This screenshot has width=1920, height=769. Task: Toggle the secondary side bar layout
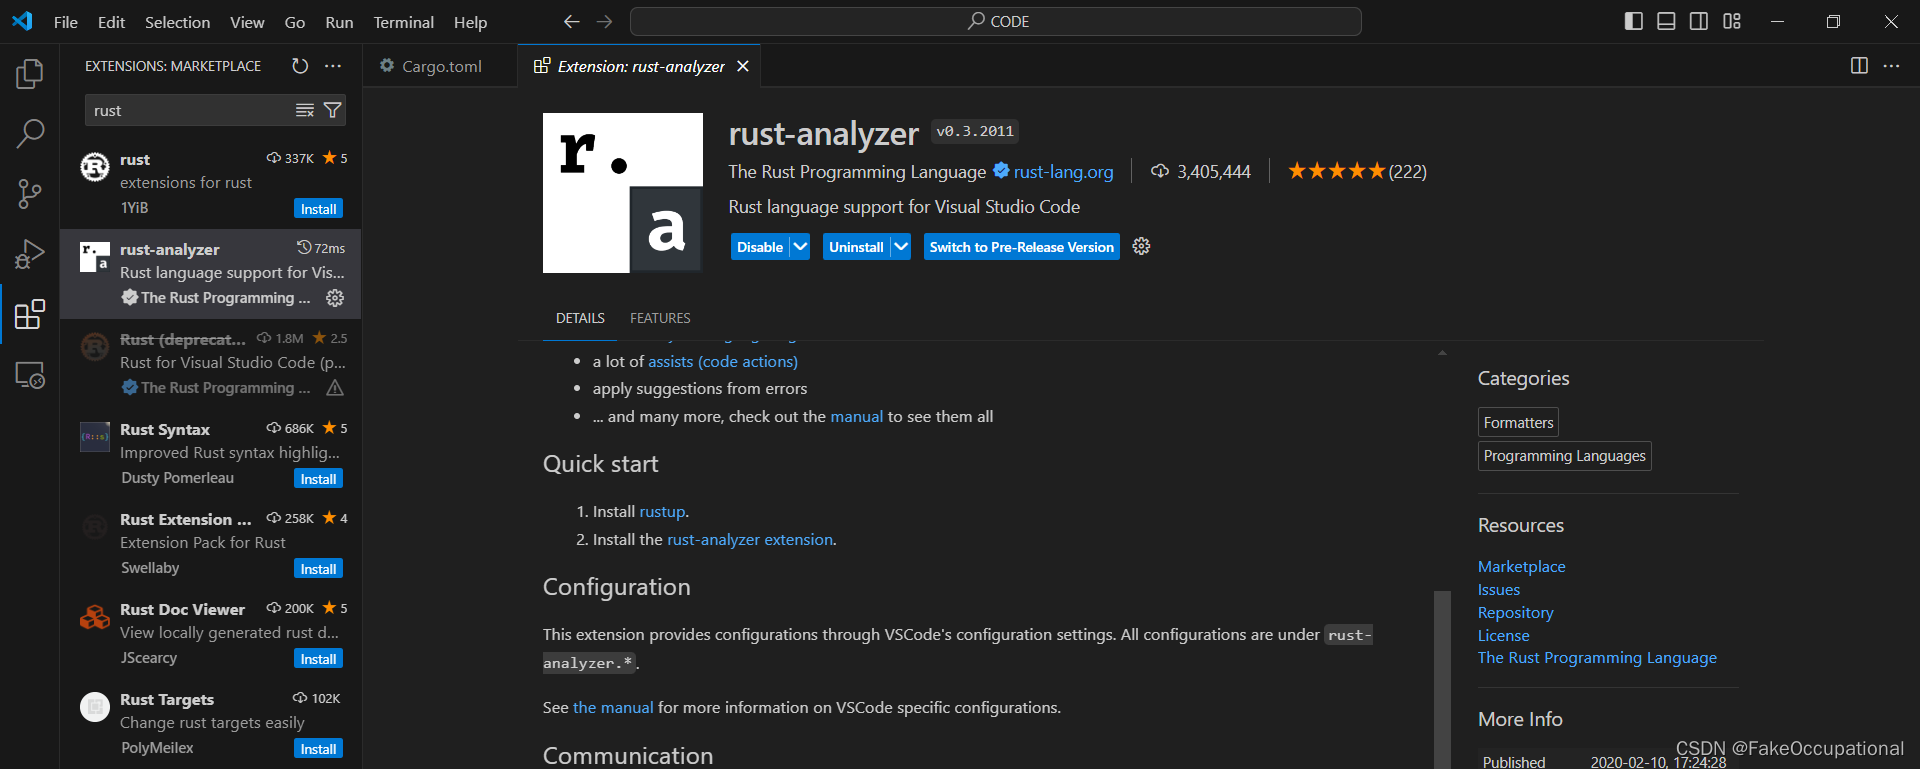pos(1699,21)
